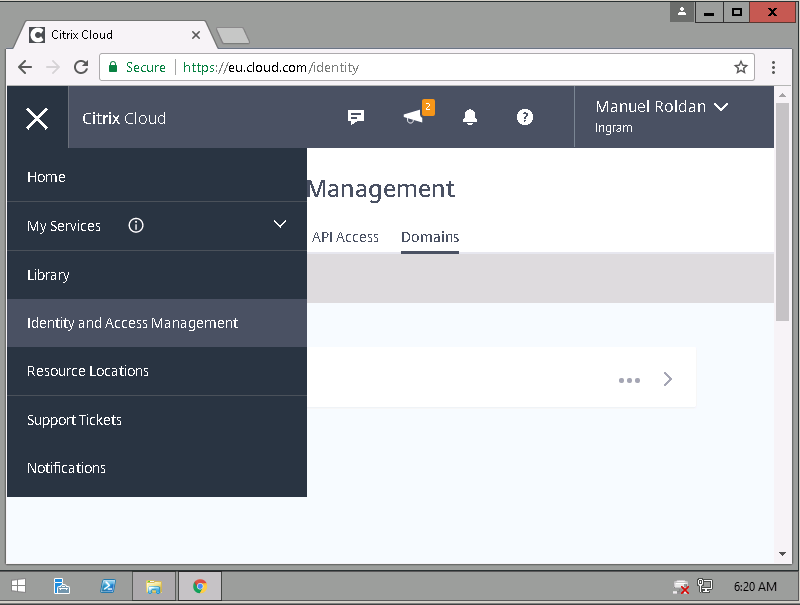
Task: Open the Windows Start menu
Action: coord(18,586)
